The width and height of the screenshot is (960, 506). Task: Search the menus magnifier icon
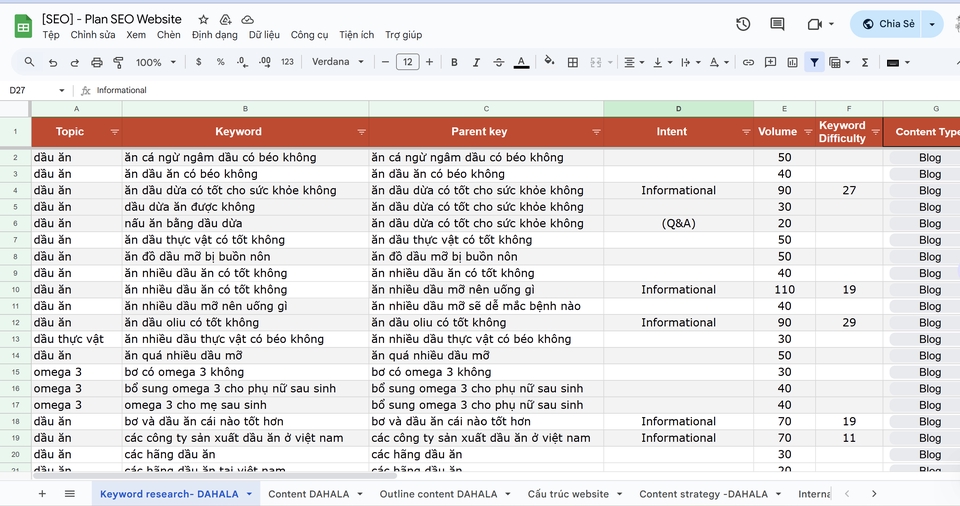click(29, 62)
